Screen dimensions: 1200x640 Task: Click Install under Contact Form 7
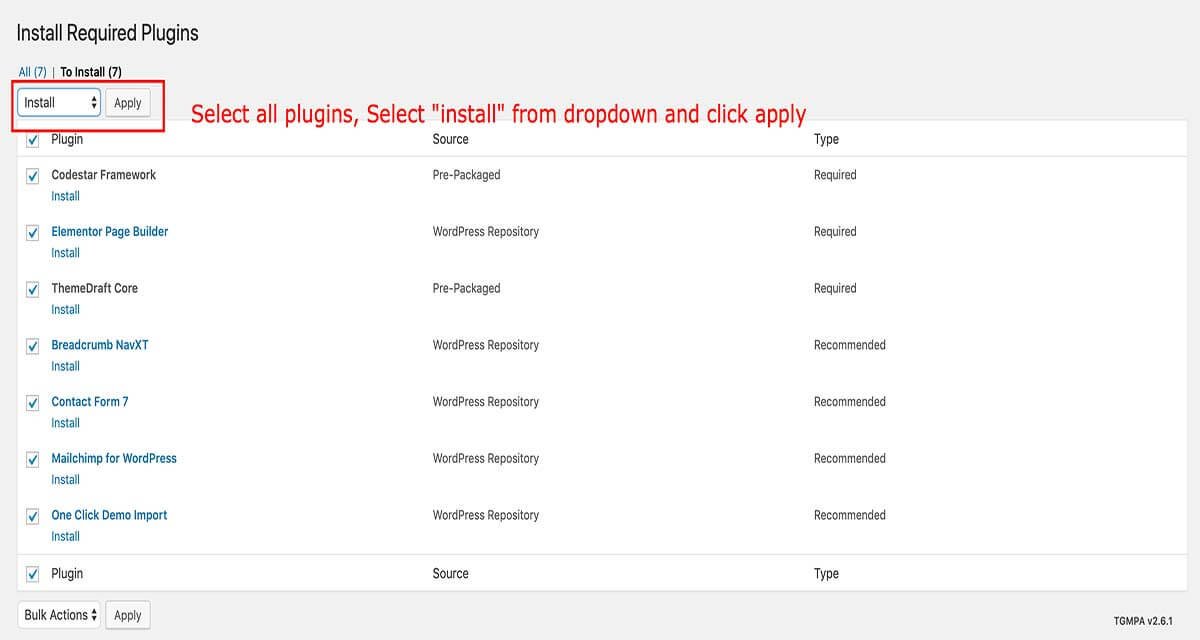(x=66, y=423)
